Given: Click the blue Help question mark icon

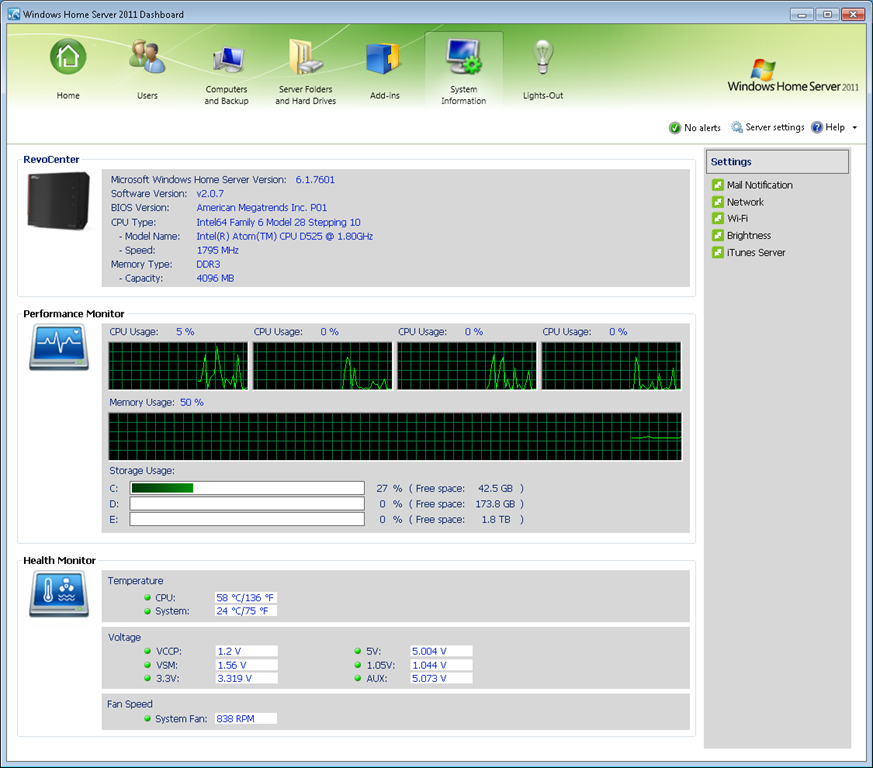Looking at the screenshot, I should tap(817, 128).
